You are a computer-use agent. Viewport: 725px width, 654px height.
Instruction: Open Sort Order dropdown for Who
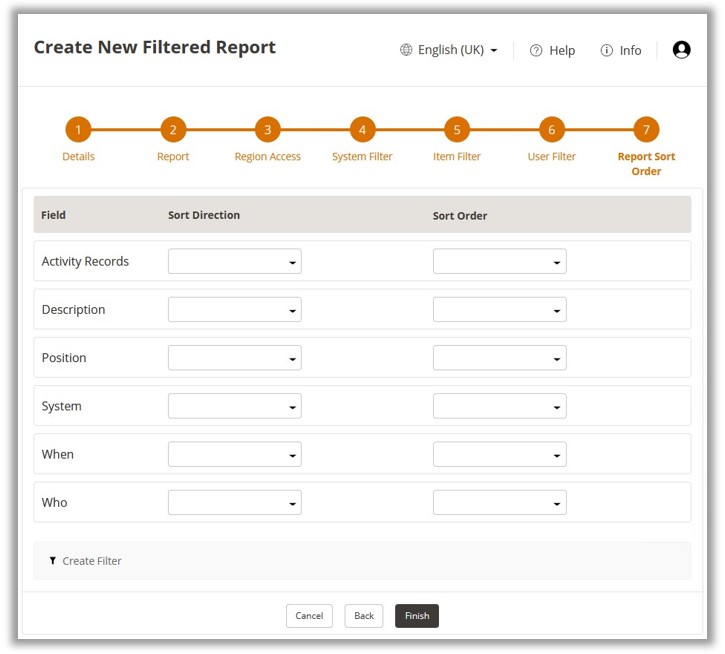pyautogui.click(x=499, y=502)
